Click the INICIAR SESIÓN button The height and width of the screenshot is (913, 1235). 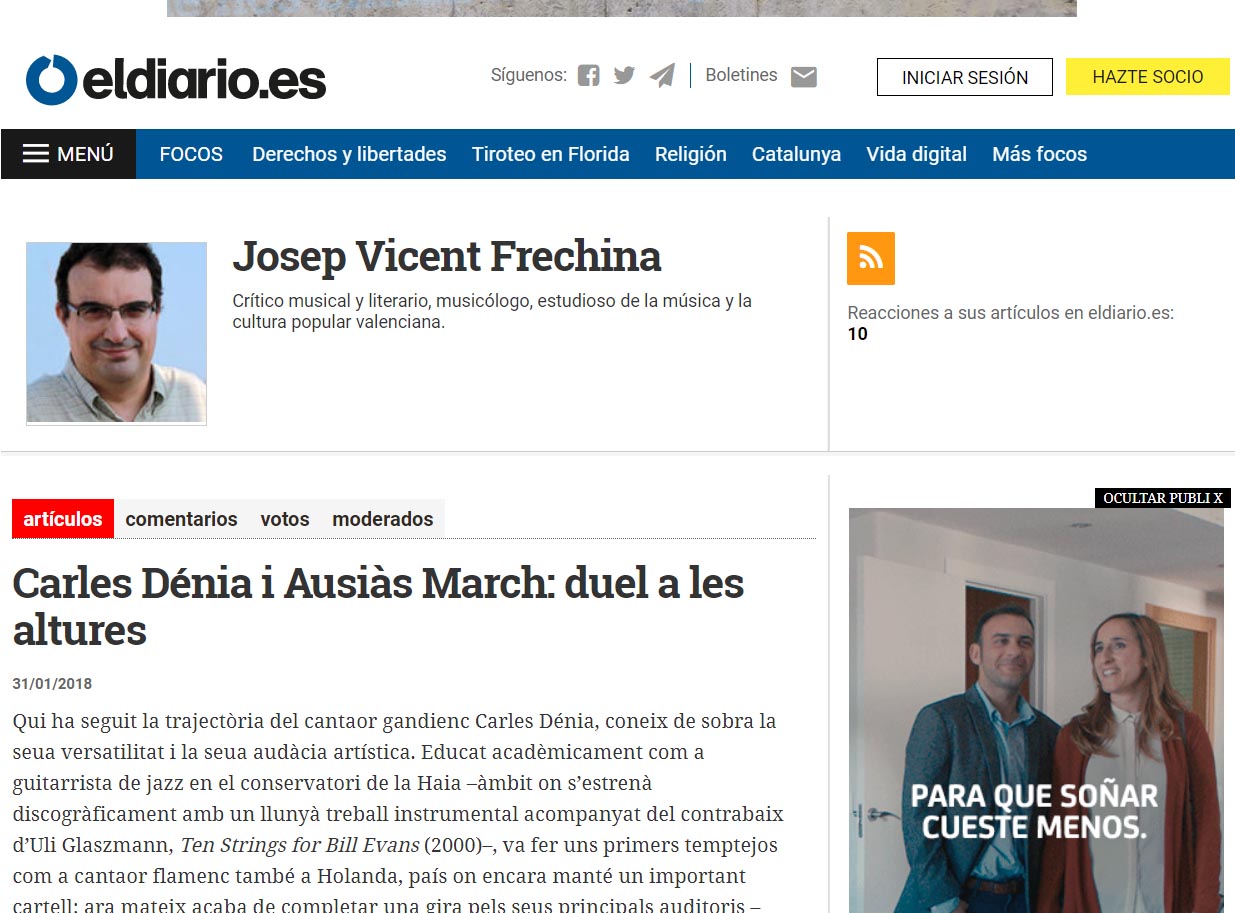point(964,77)
